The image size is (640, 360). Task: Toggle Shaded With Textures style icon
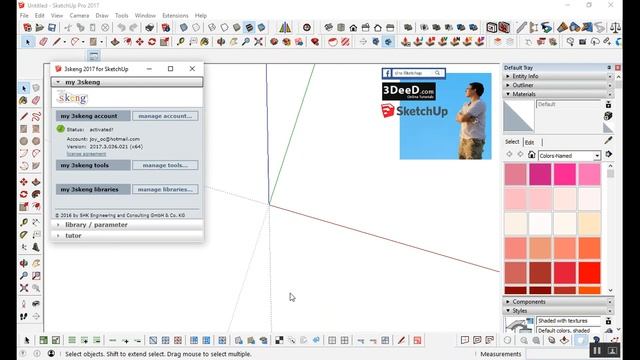point(249,28)
